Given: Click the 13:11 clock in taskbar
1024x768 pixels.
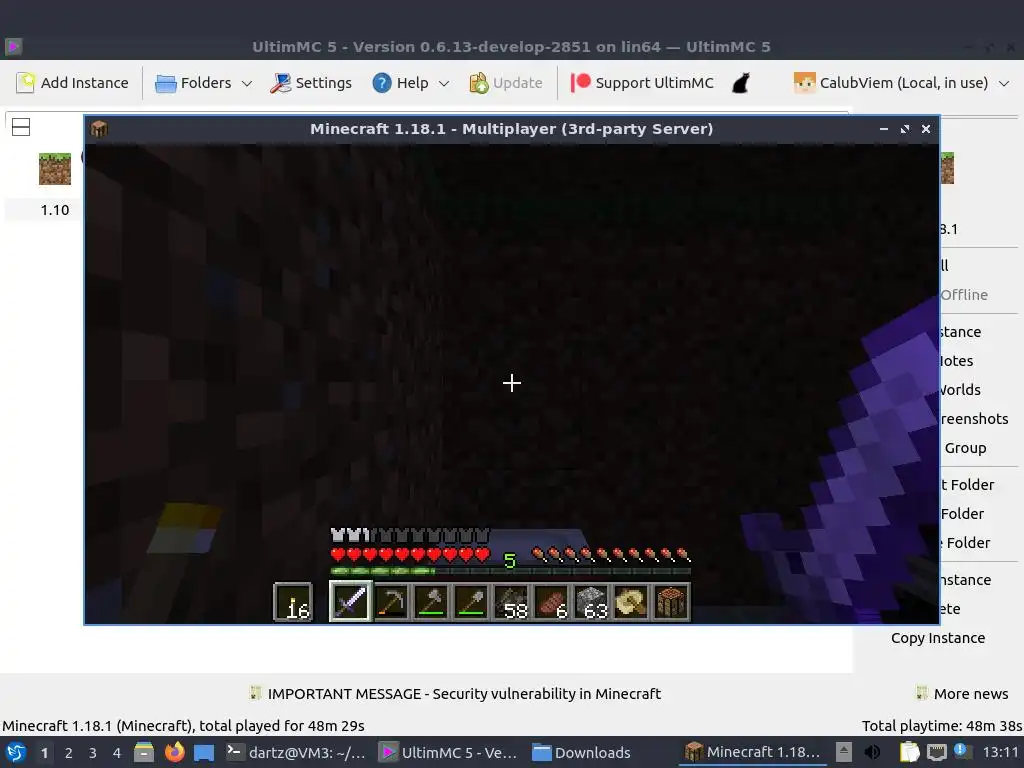Looking at the screenshot, I should [1000, 752].
